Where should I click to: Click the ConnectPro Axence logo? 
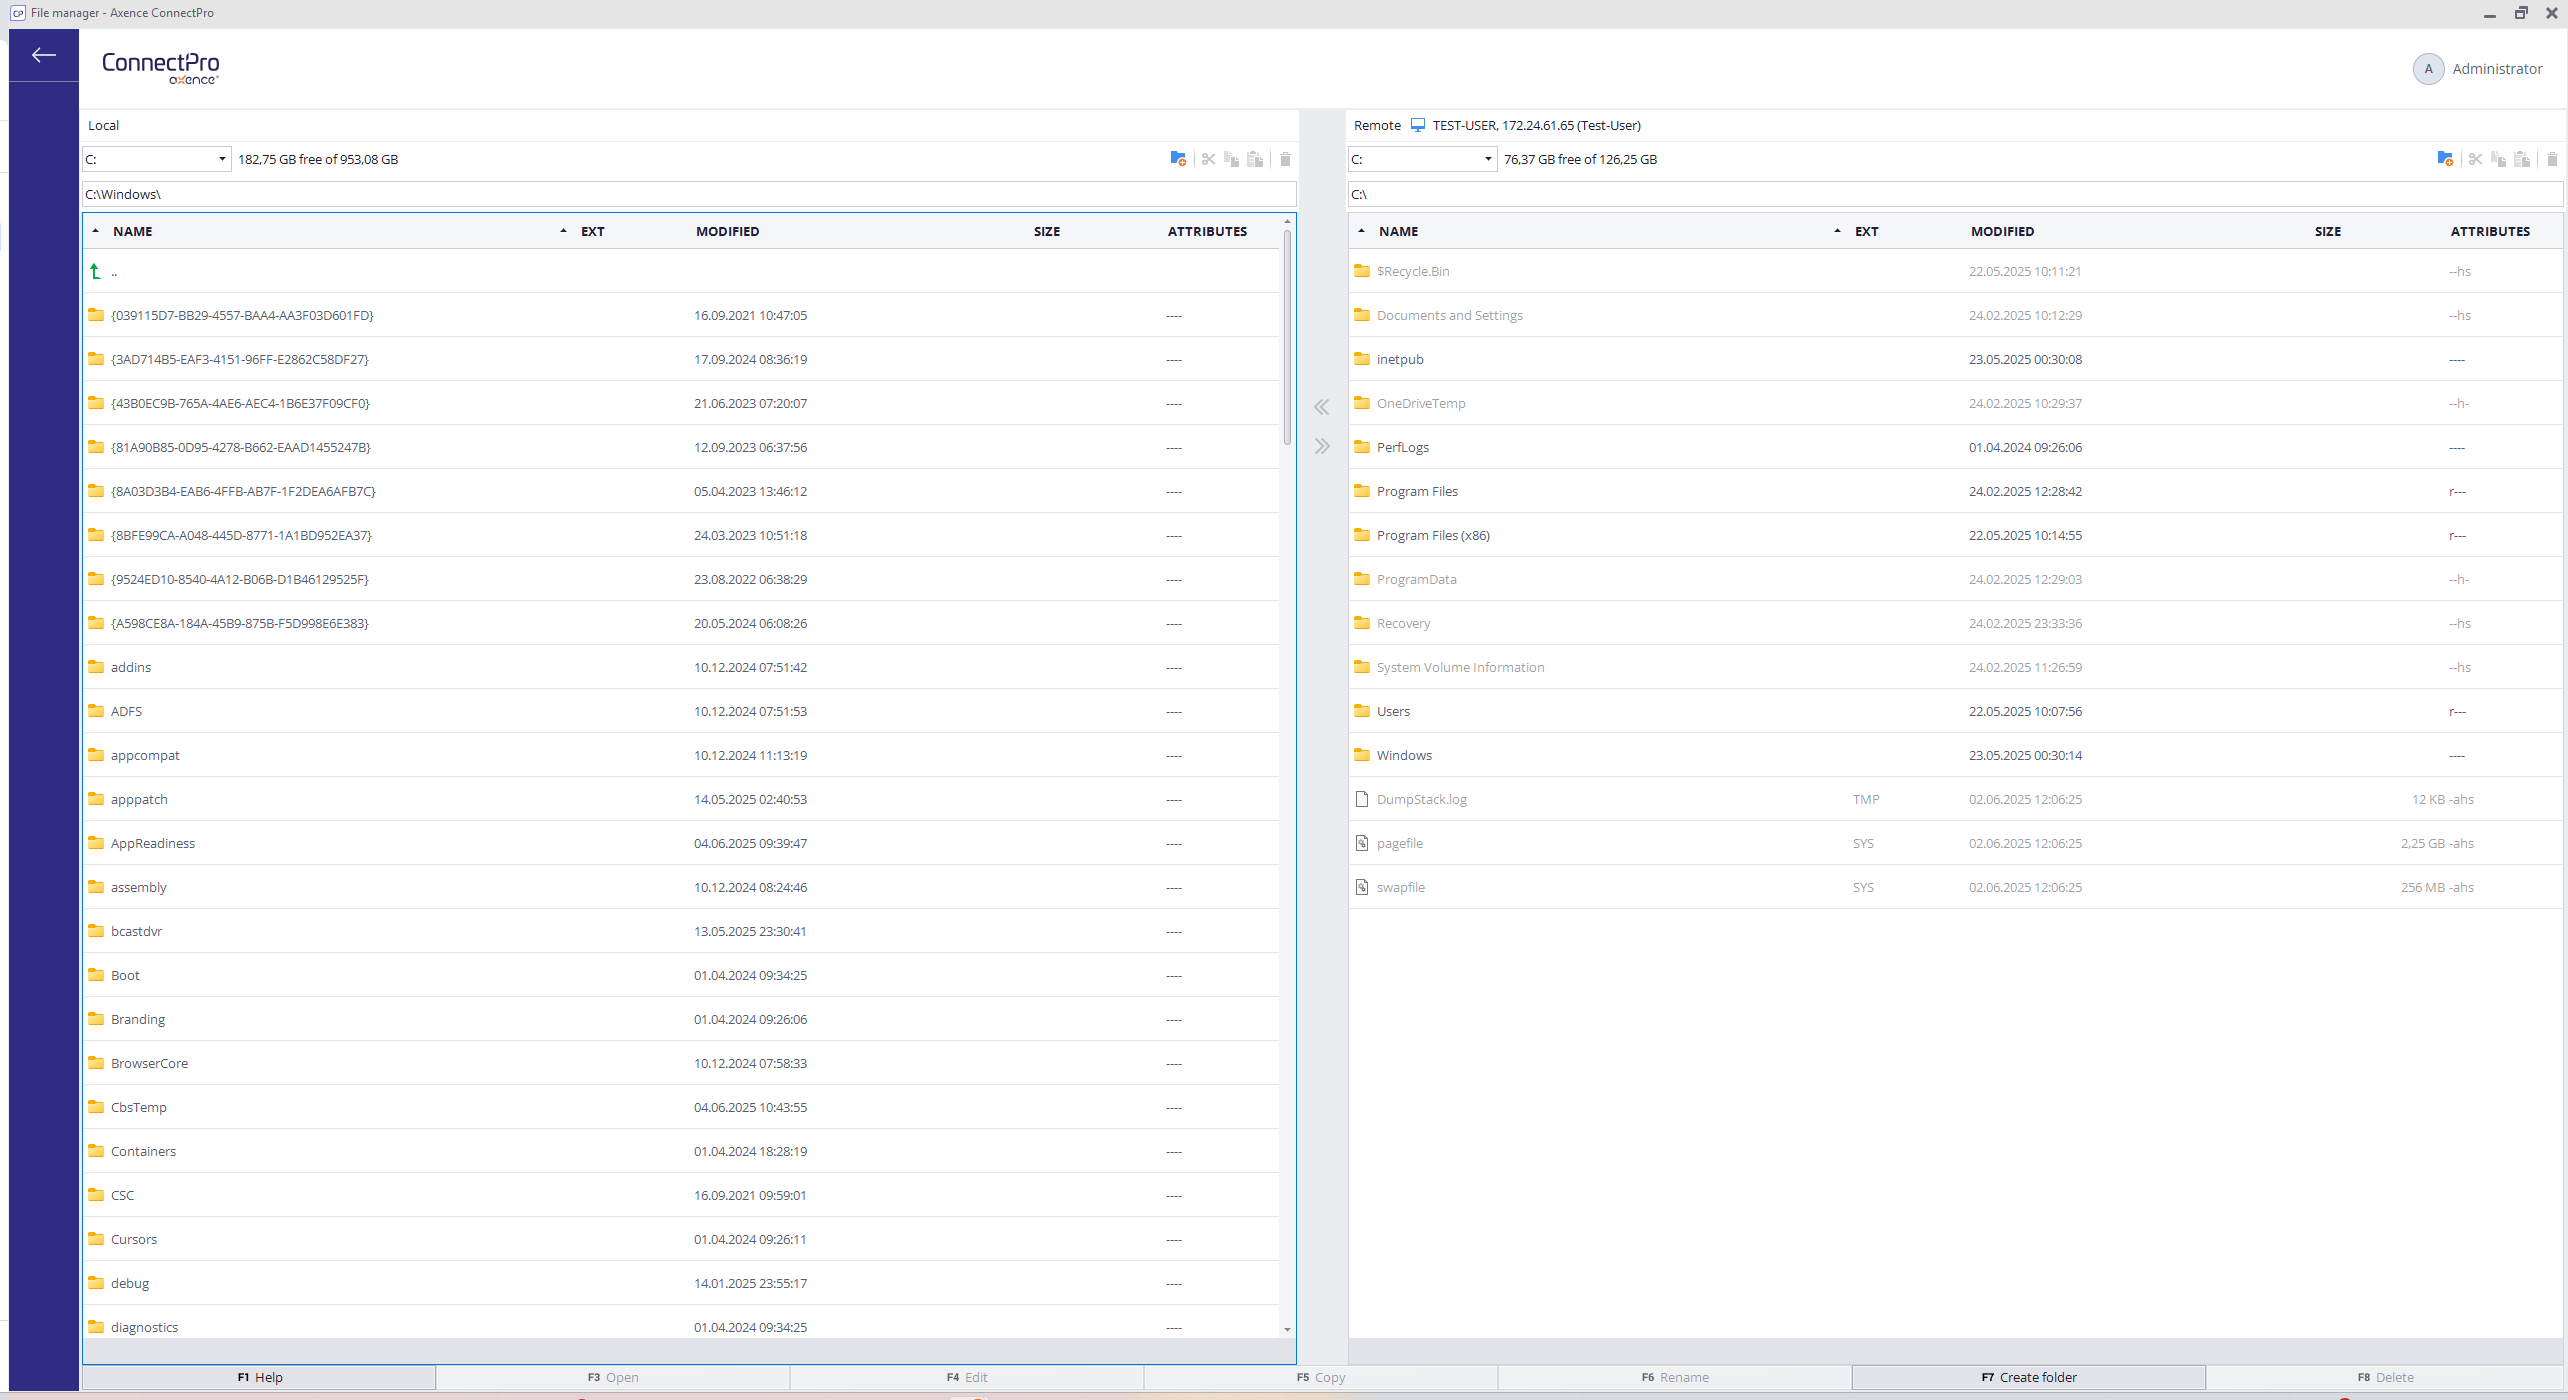(160, 67)
